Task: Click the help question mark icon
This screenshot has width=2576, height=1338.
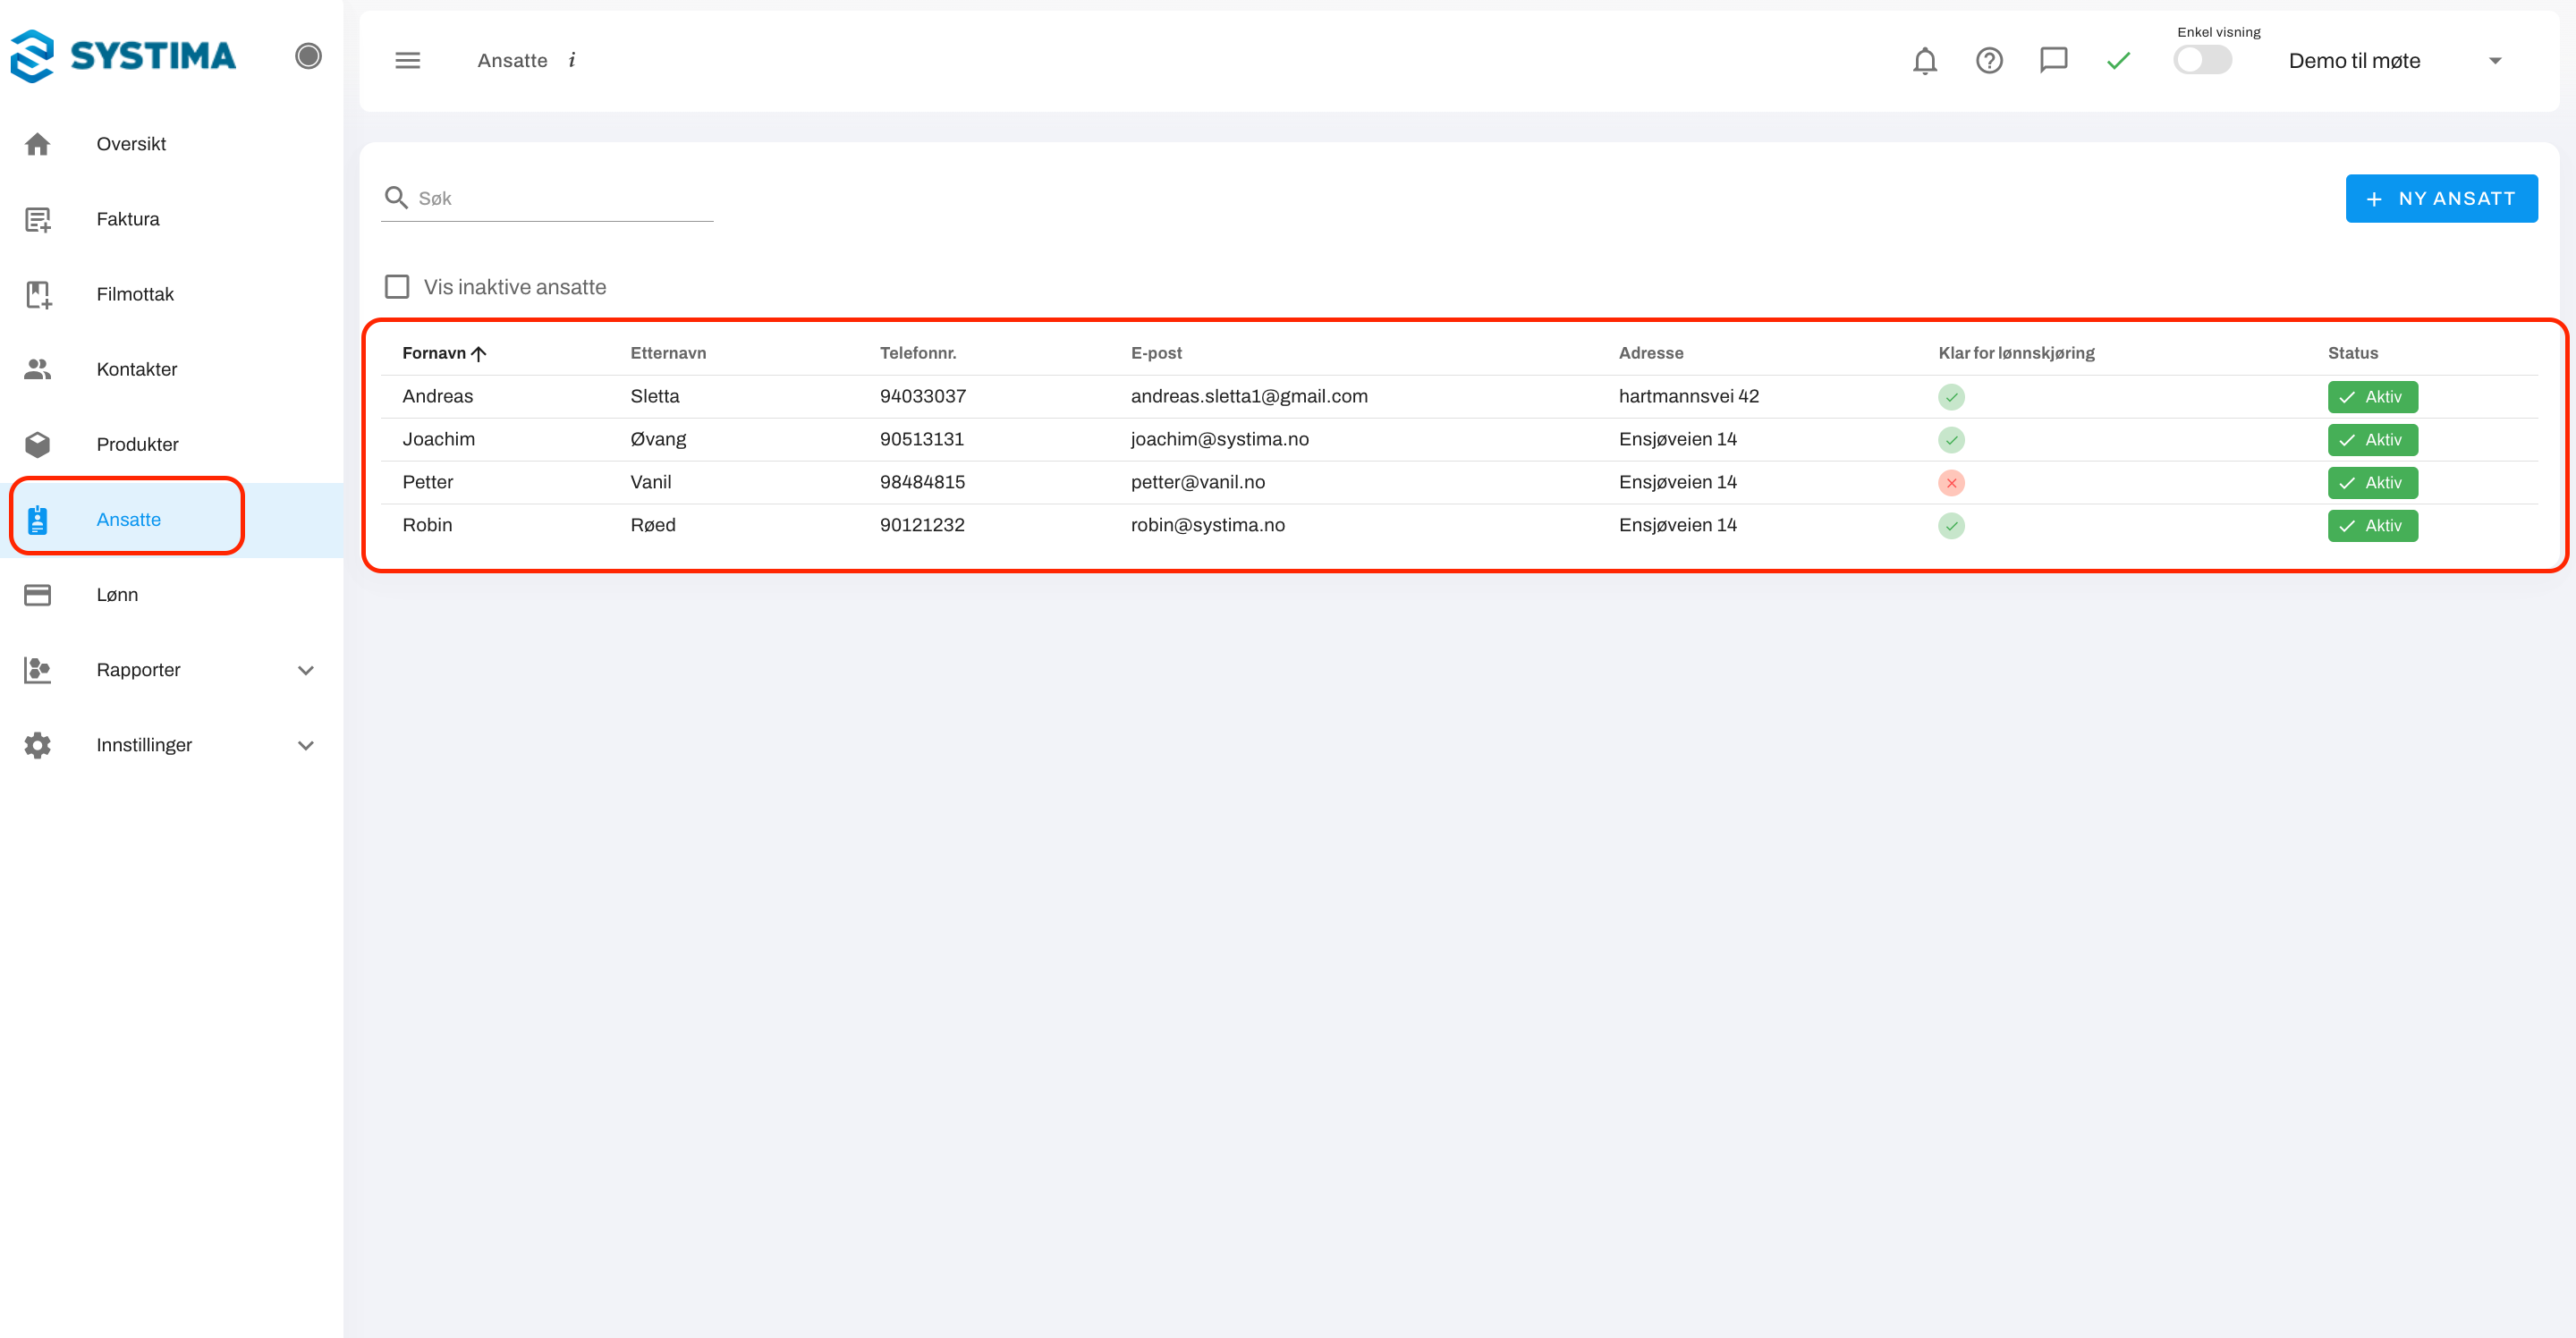Action: click(1989, 61)
